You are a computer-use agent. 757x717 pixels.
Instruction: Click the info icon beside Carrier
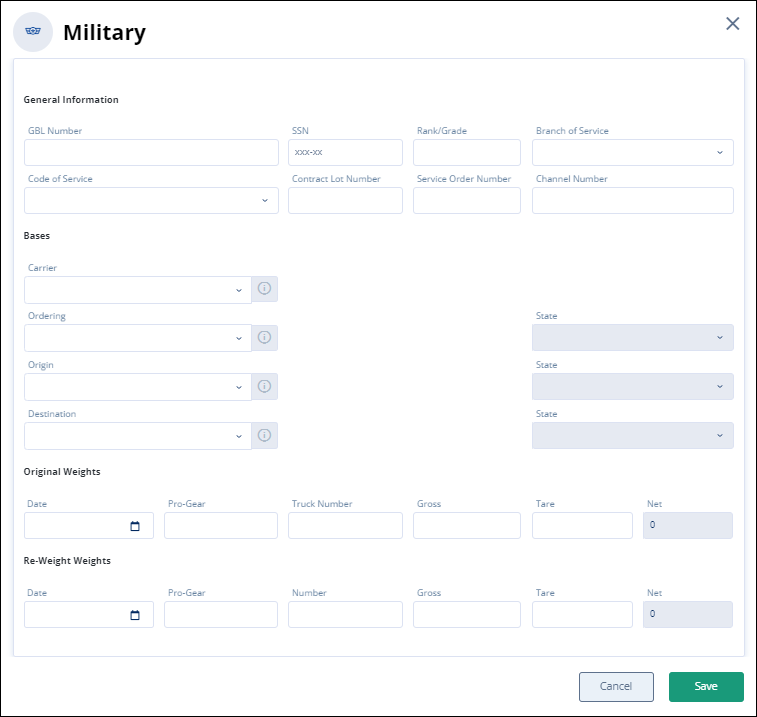point(264,289)
